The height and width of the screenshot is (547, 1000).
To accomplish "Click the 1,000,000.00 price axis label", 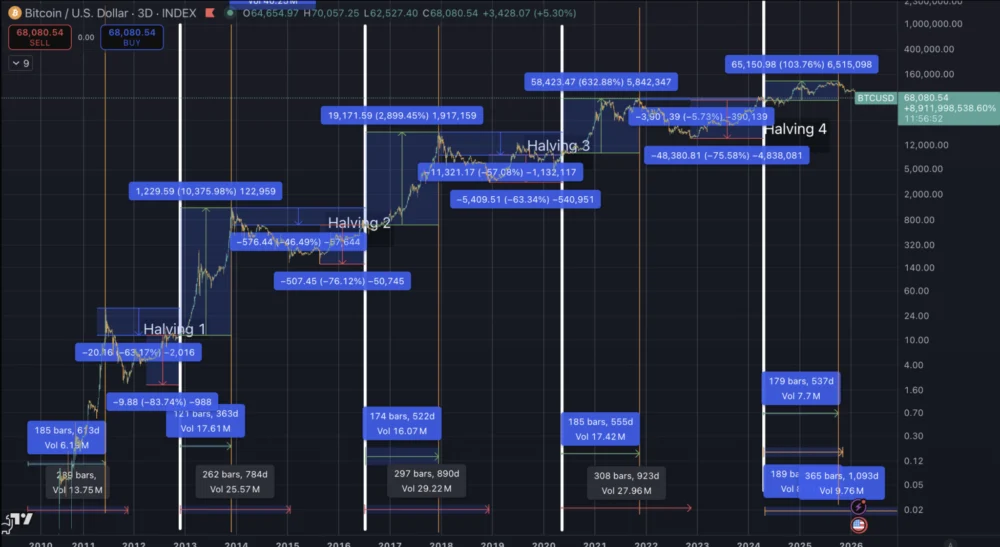I will [933, 24].
